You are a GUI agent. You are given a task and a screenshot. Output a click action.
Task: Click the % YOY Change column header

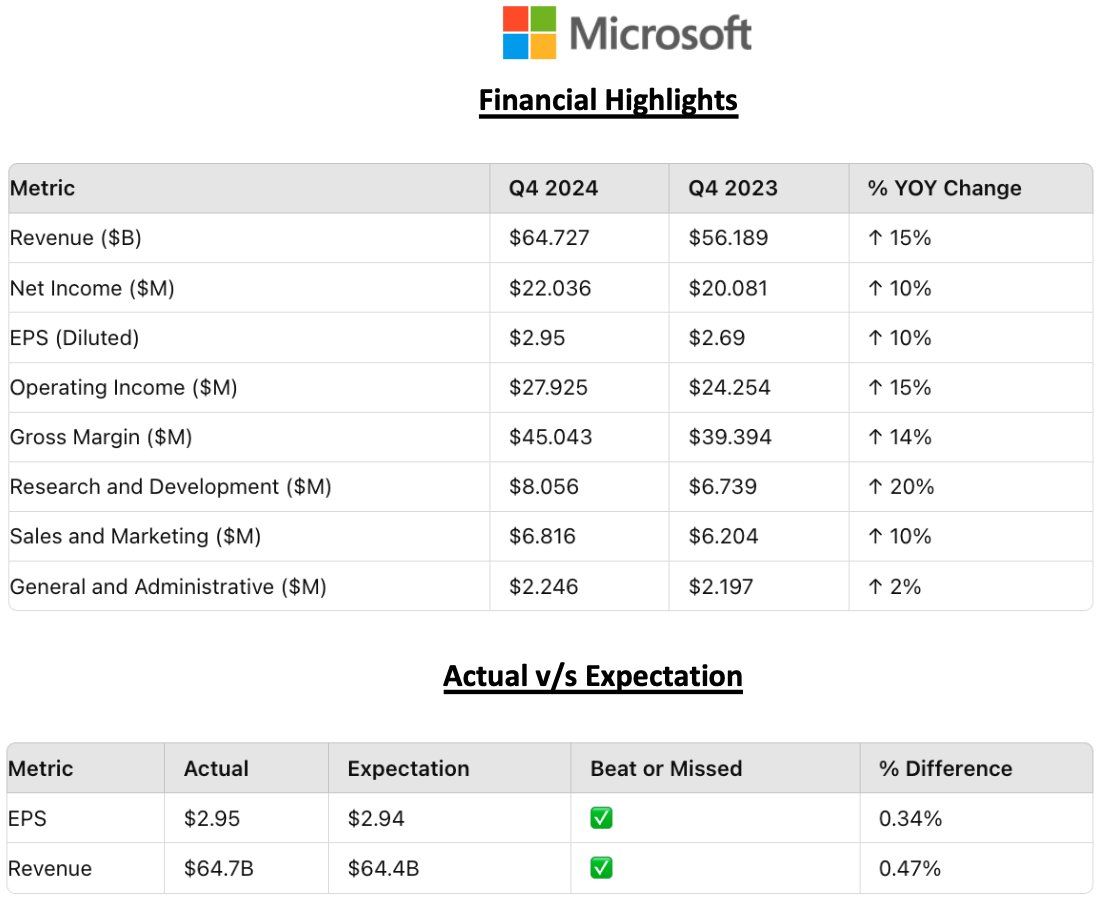(x=945, y=188)
